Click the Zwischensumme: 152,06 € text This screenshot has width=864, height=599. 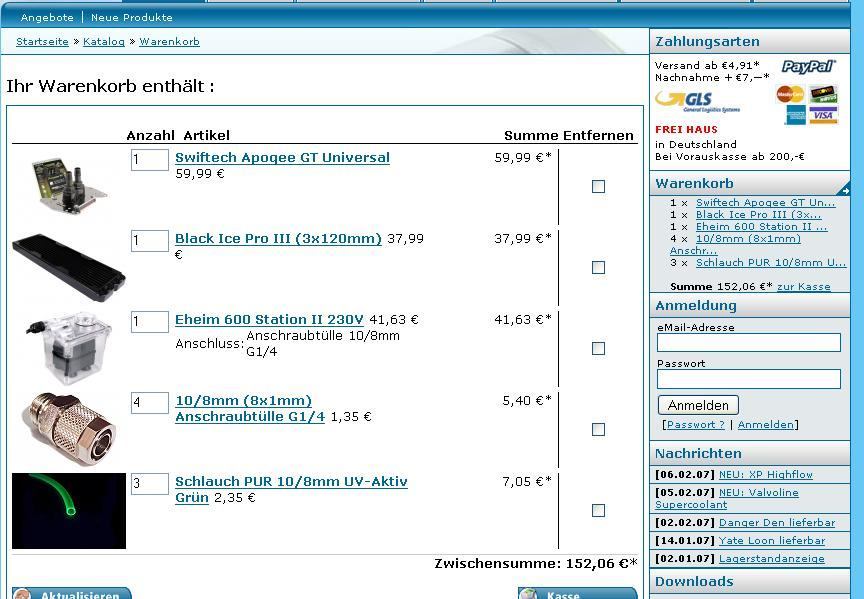[536, 564]
